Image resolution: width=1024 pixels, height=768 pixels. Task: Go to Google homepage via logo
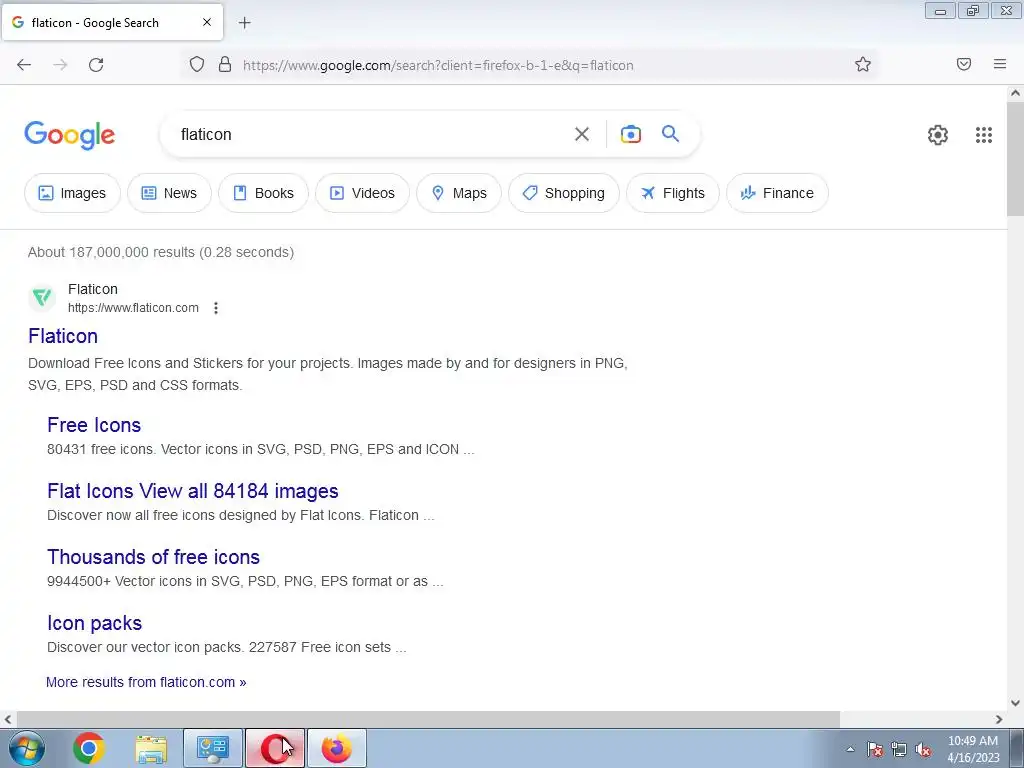70,135
